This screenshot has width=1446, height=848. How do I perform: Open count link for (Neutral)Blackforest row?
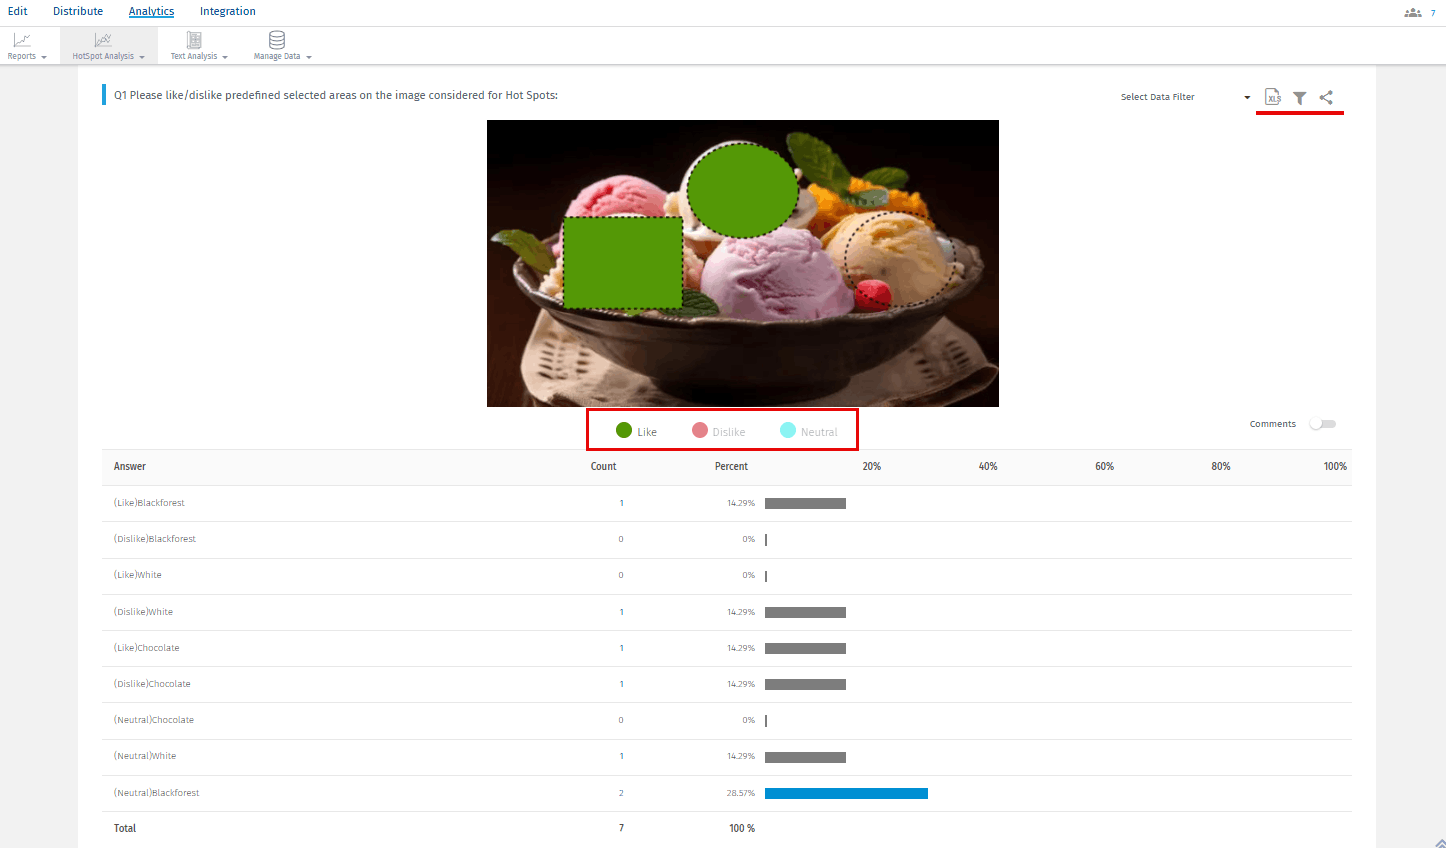[x=621, y=792]
